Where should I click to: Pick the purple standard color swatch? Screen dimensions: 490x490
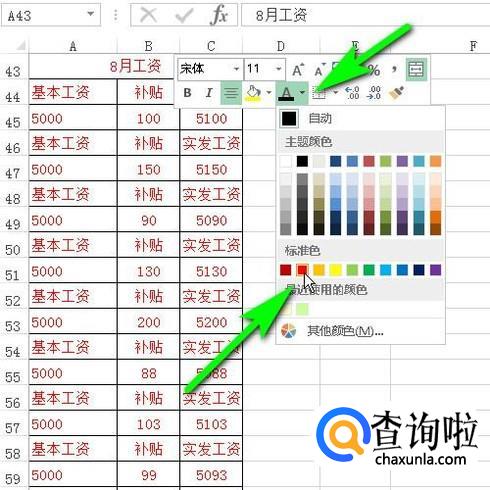(x=436, y=270)
